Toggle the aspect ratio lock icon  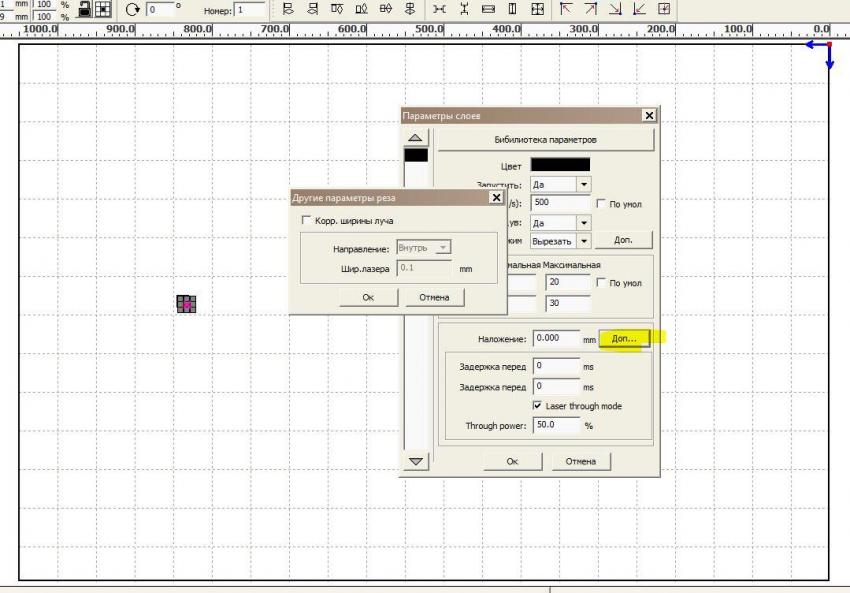coord(85,9)
